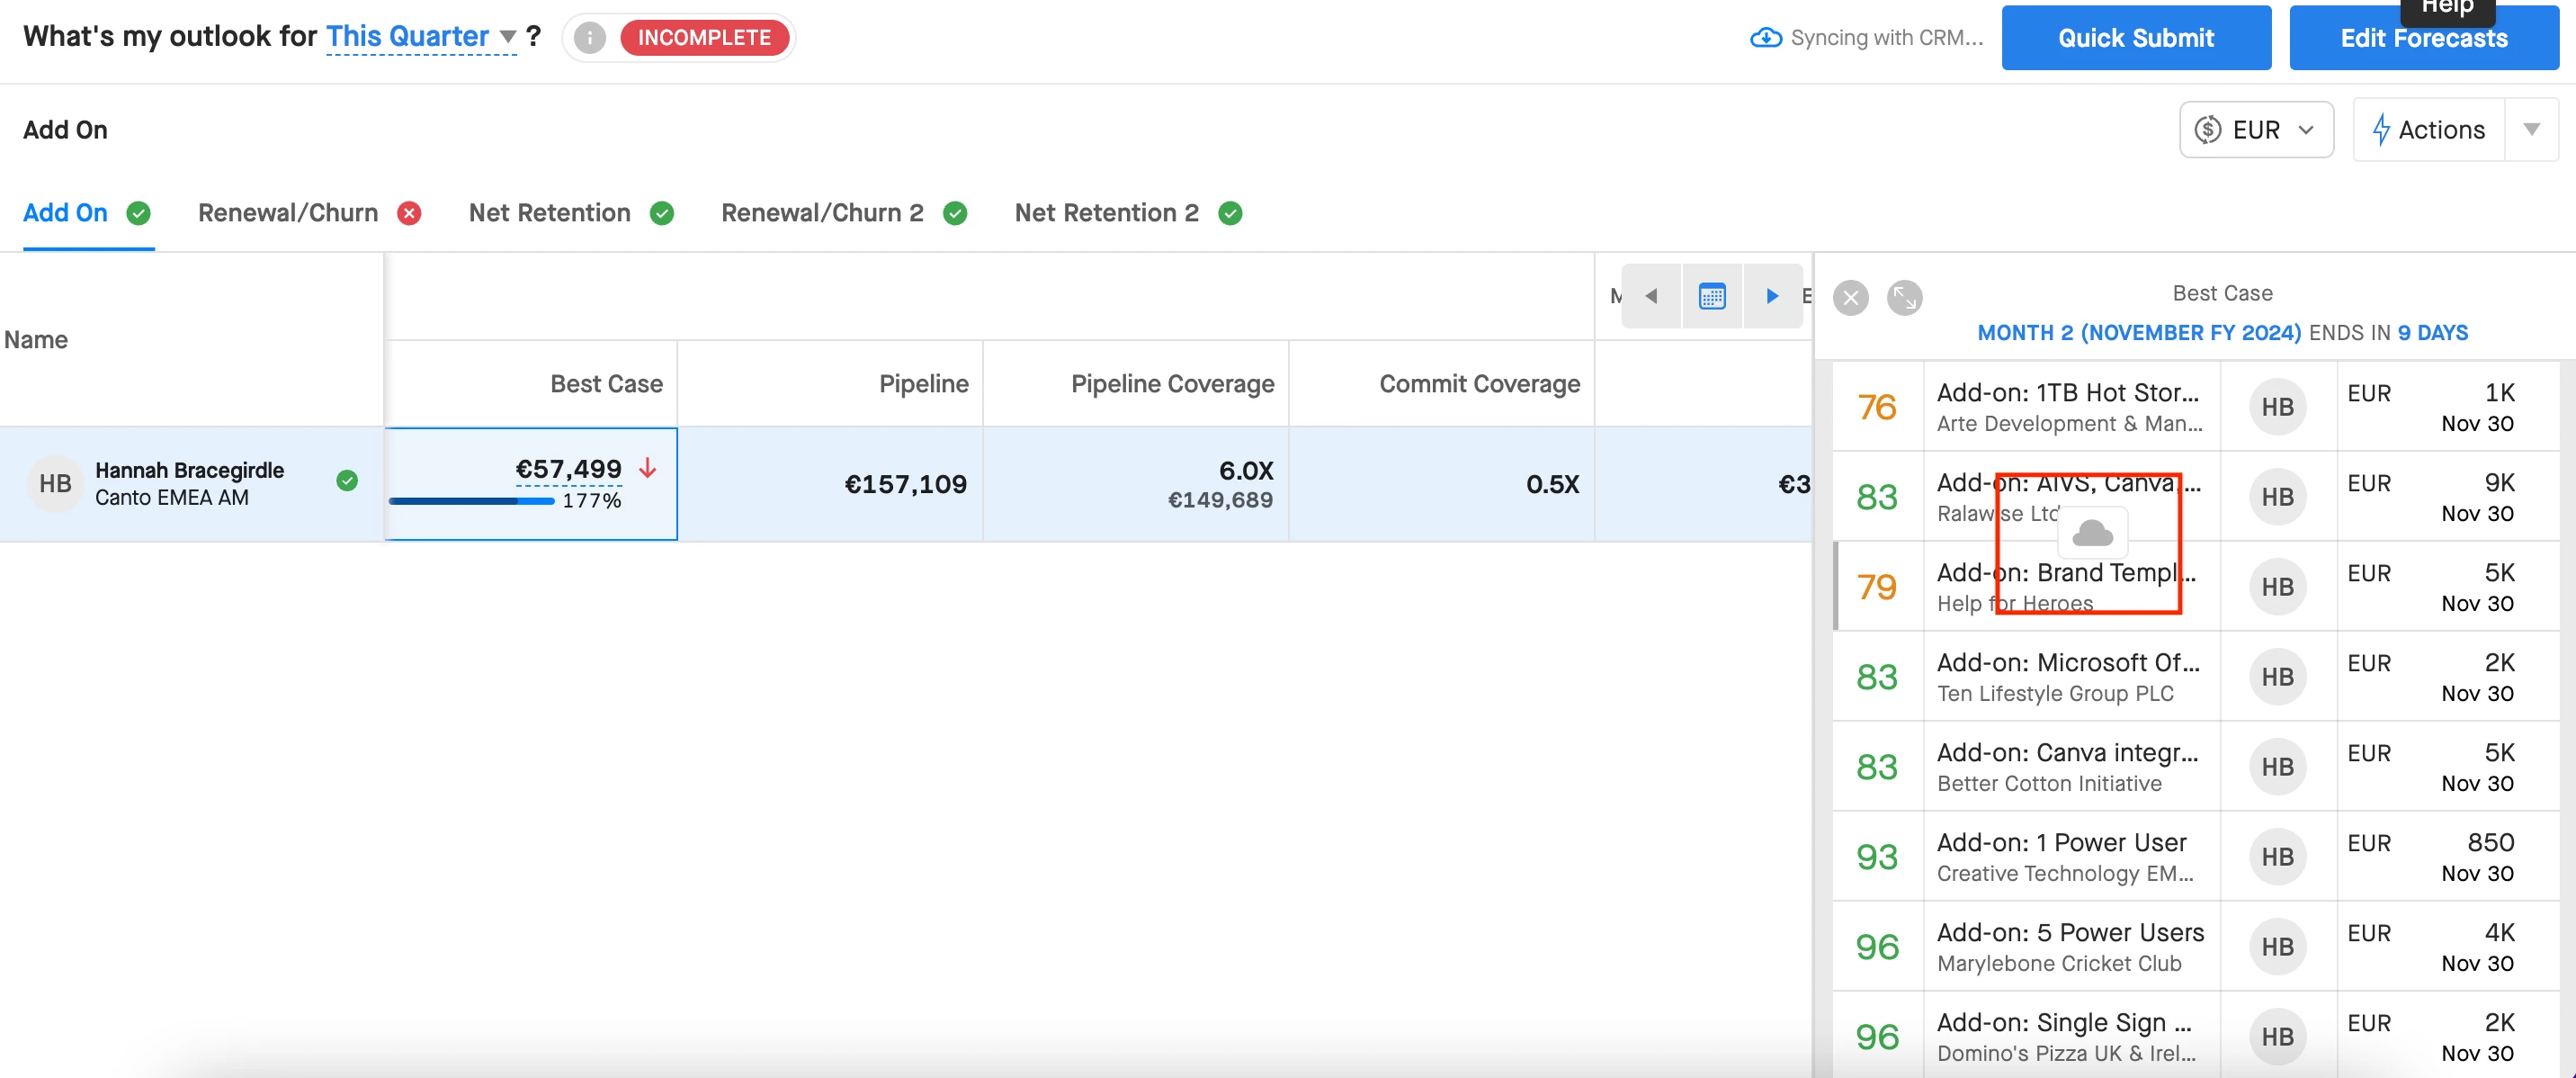This screenshot has width=2576, height=1078.
Task: Click the red X status on Renewal/Churn
Action: 409,213
